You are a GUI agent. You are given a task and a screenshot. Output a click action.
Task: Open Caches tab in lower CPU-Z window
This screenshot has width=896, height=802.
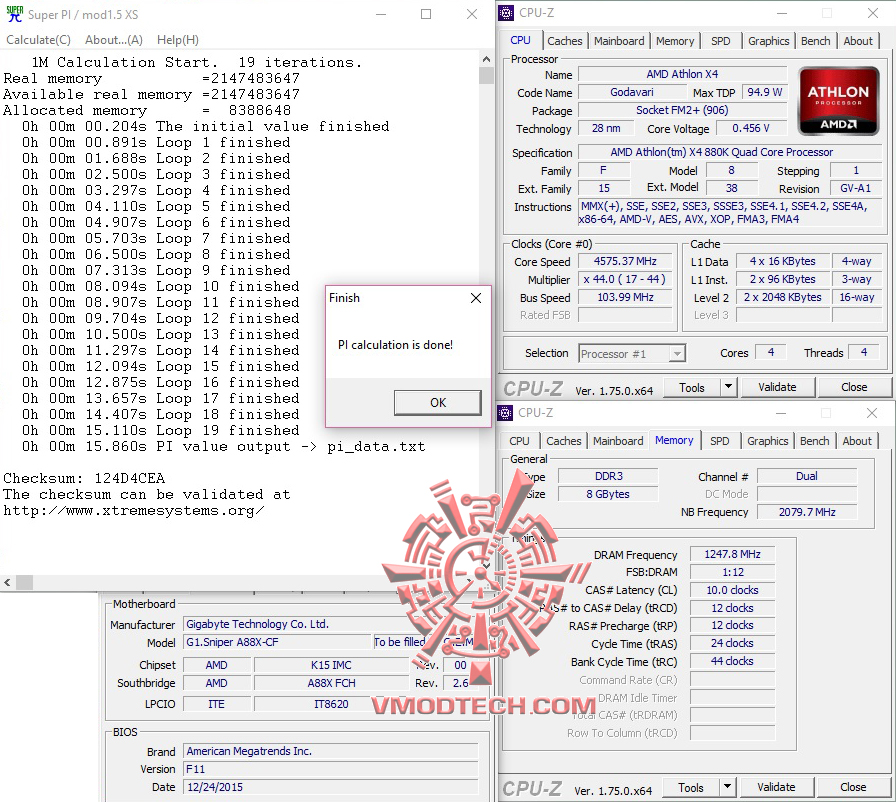pos(563,441)
